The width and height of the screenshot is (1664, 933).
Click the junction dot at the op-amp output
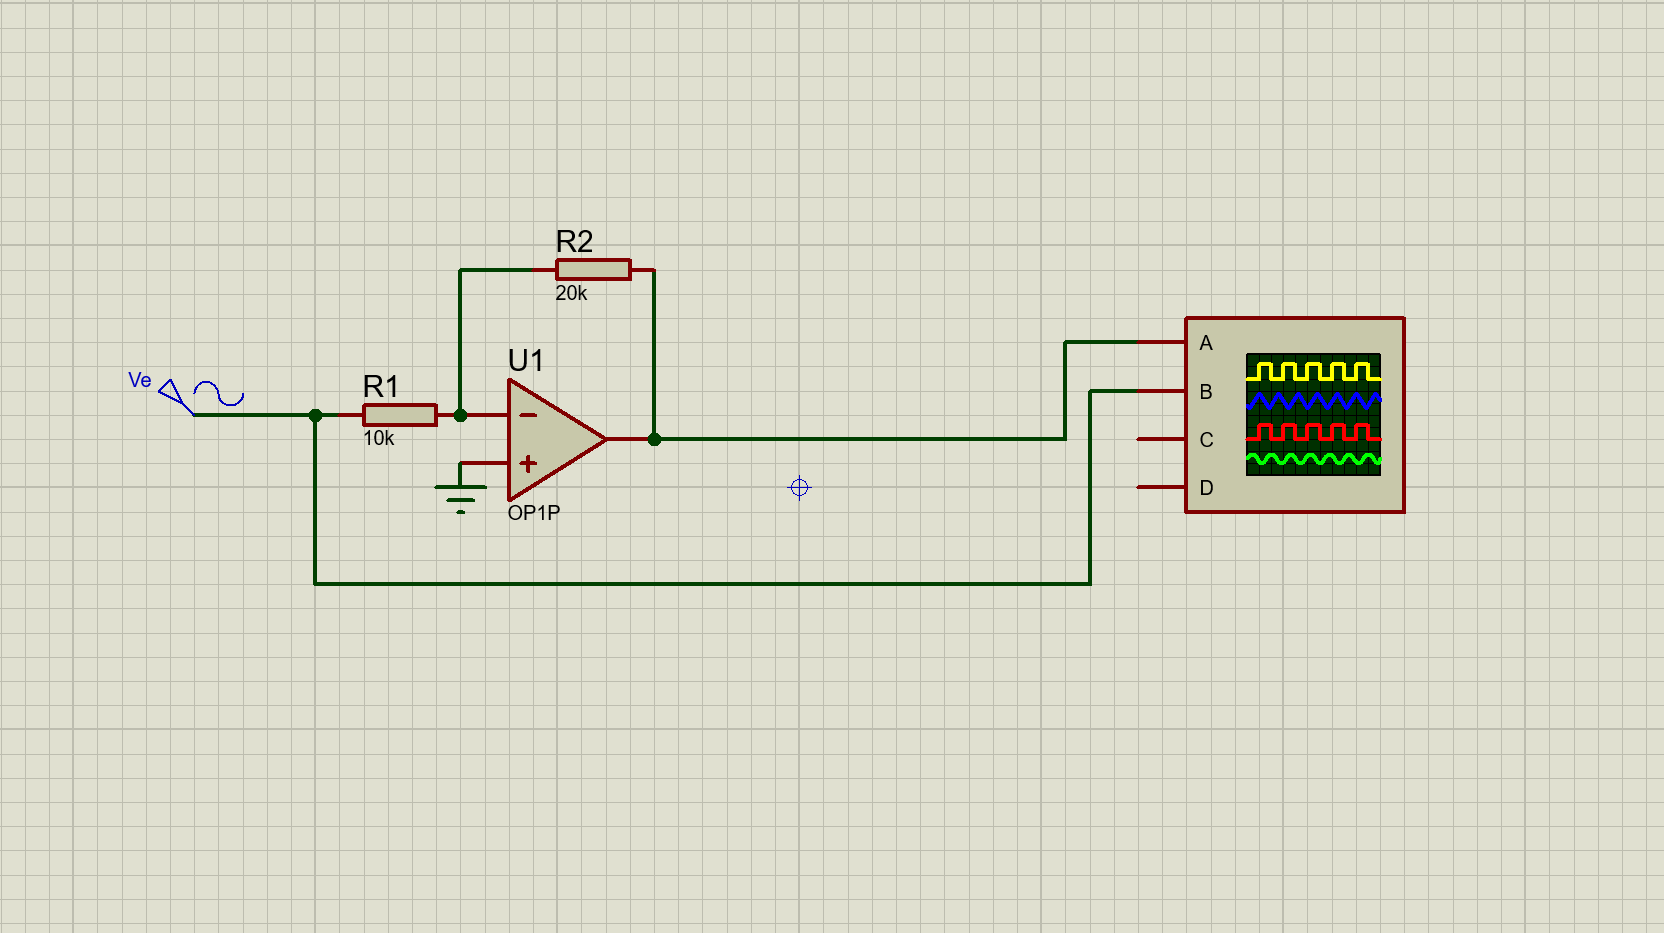(x=653, y=438)
